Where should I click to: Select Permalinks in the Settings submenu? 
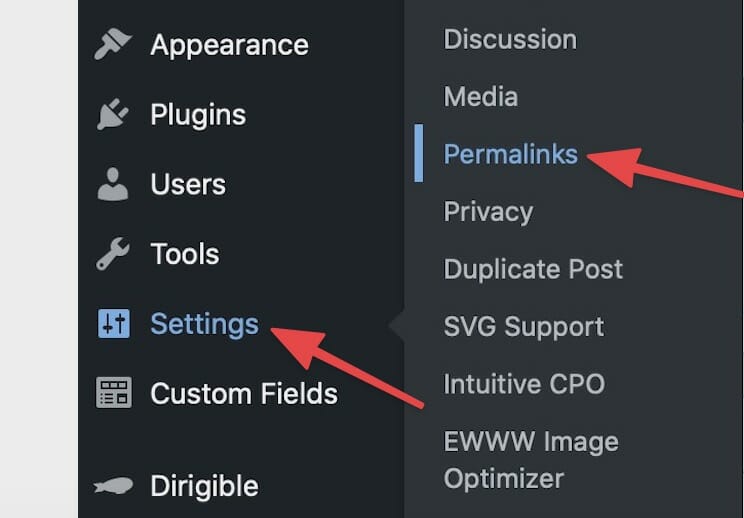coord(511,154)
